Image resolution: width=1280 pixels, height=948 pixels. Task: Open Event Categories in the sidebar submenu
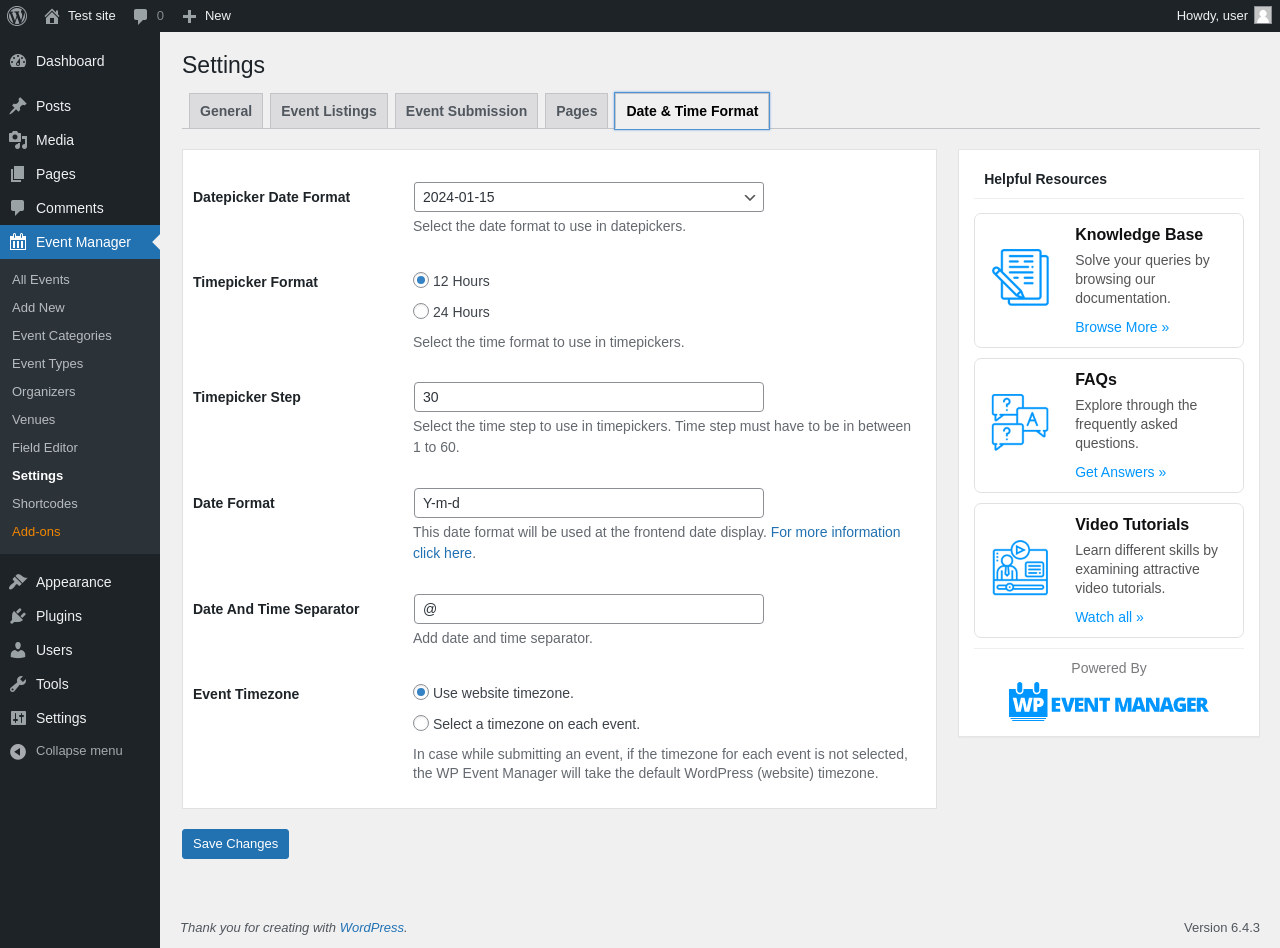[x=62, y=336]
